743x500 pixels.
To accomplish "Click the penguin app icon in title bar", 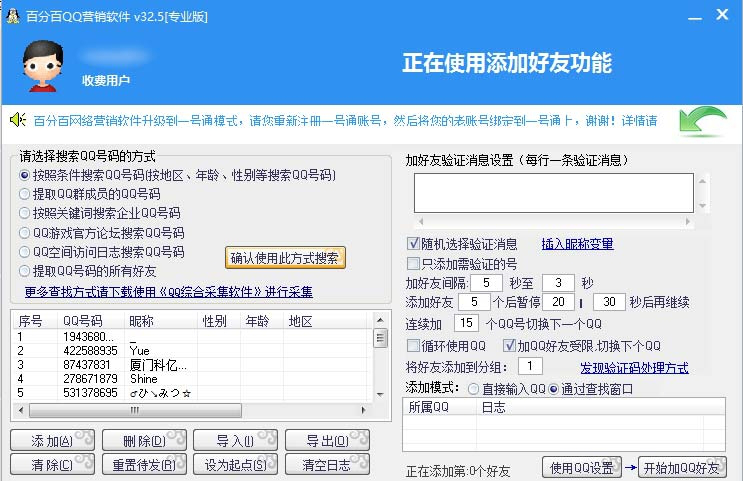I will pyautogui.click(x=12, y=16).
